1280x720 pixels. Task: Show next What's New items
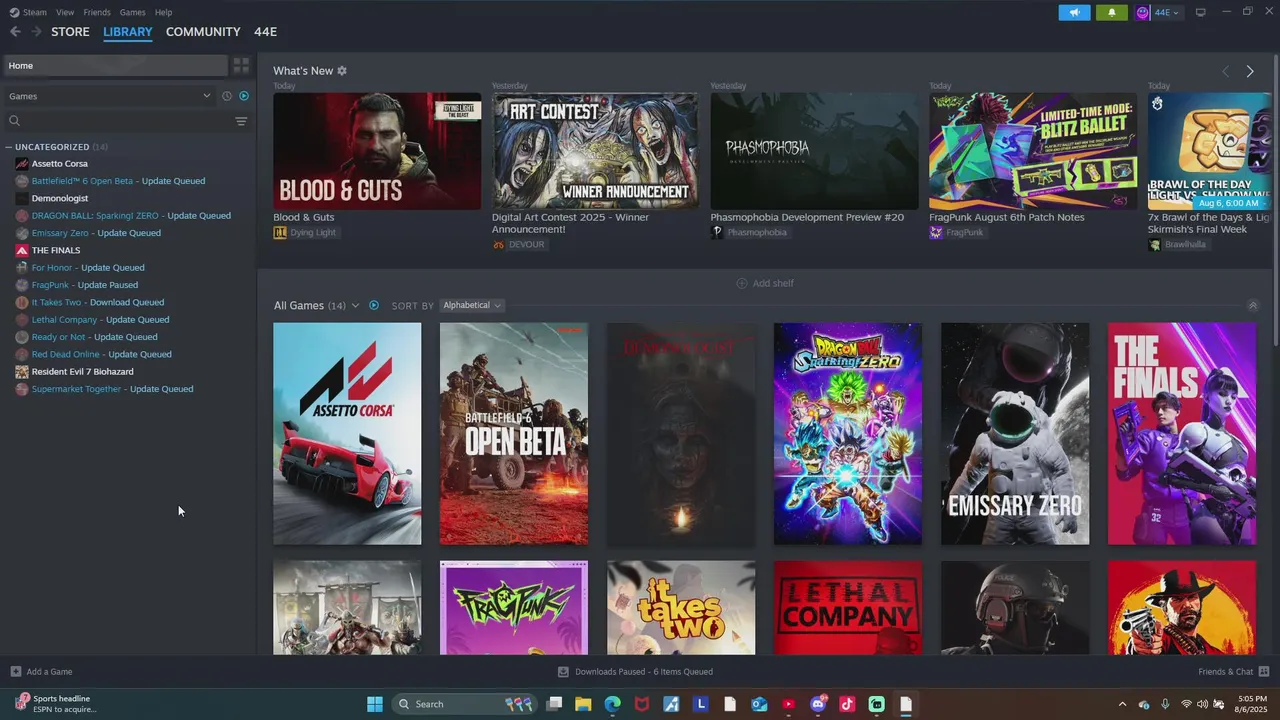point(1250,71)
